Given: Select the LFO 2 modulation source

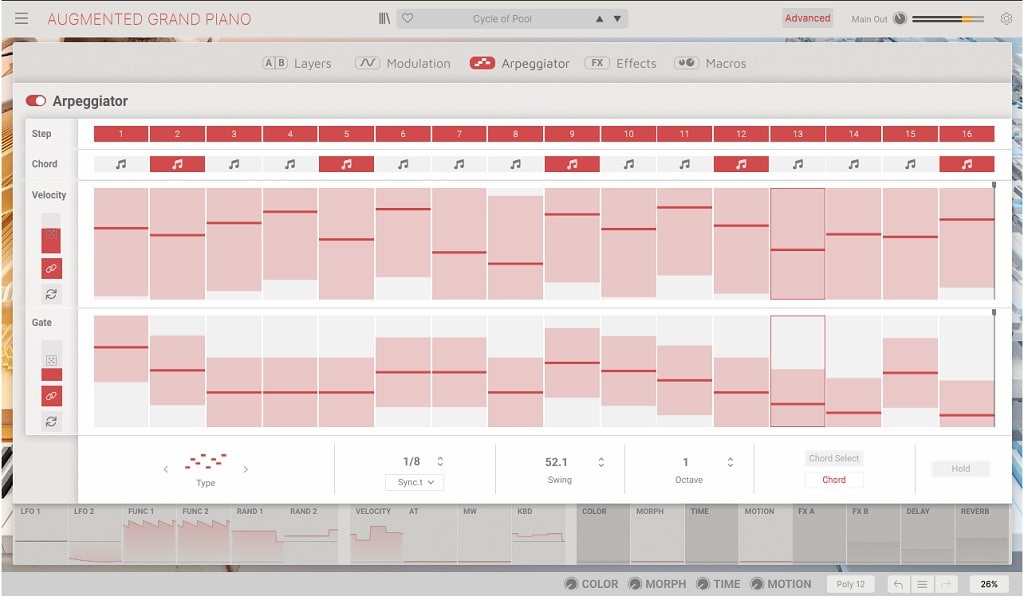Looking at the screenshot, I should 95,534.
